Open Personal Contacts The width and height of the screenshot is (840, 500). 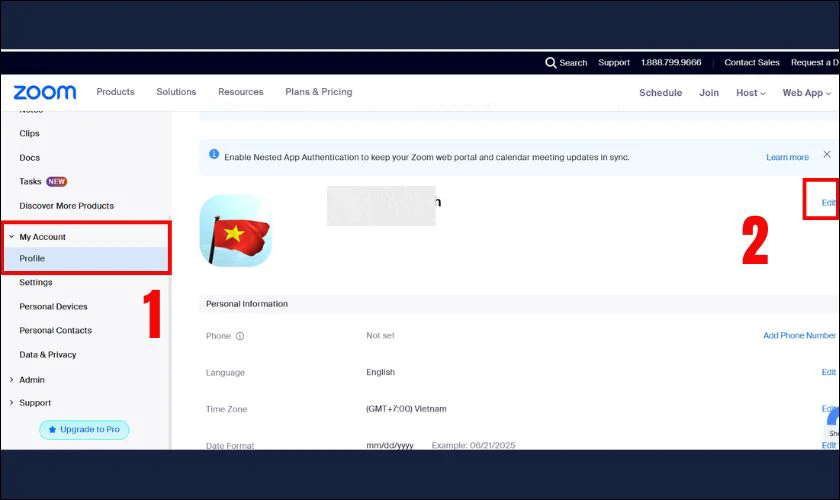tap(55, 331)
